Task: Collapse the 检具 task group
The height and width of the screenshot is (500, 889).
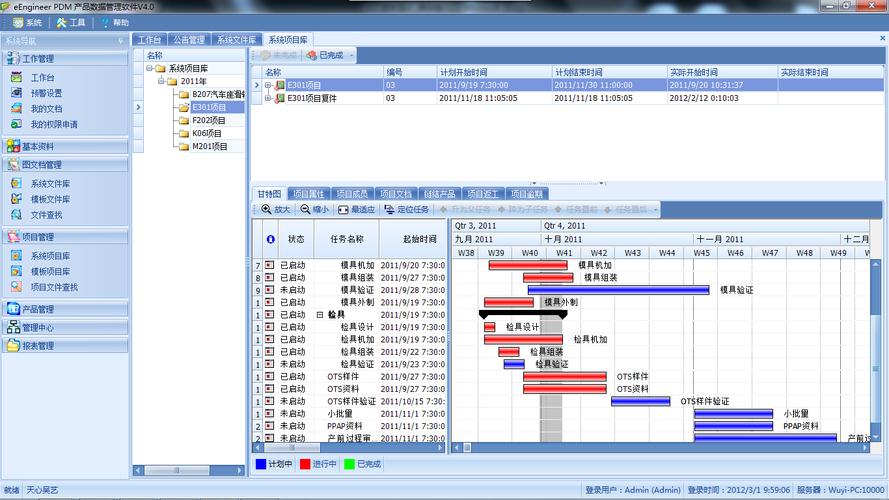Action: tap(320, 315)
